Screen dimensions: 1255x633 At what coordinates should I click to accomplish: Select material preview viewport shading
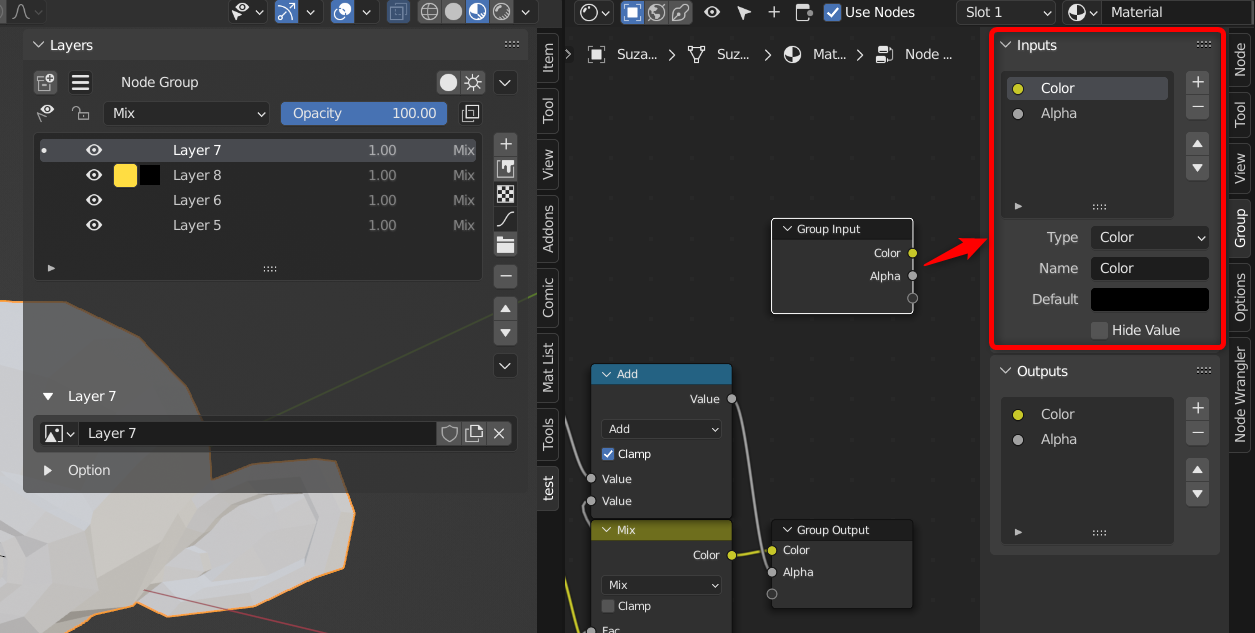click(477, 12)
